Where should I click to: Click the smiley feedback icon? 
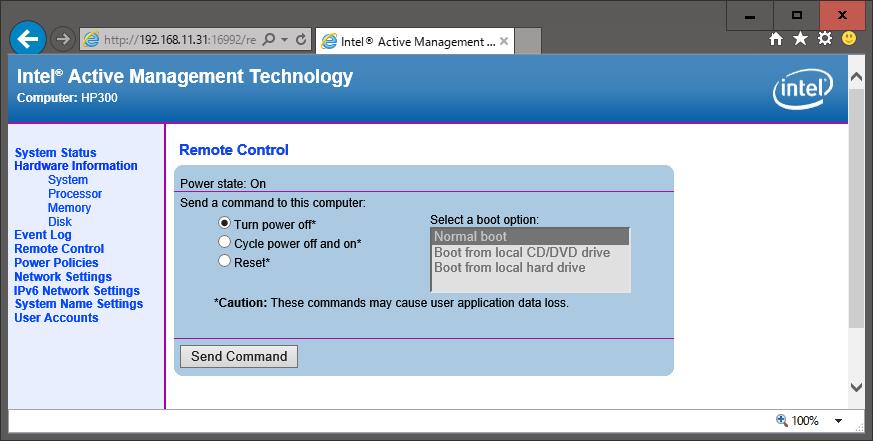849,38
